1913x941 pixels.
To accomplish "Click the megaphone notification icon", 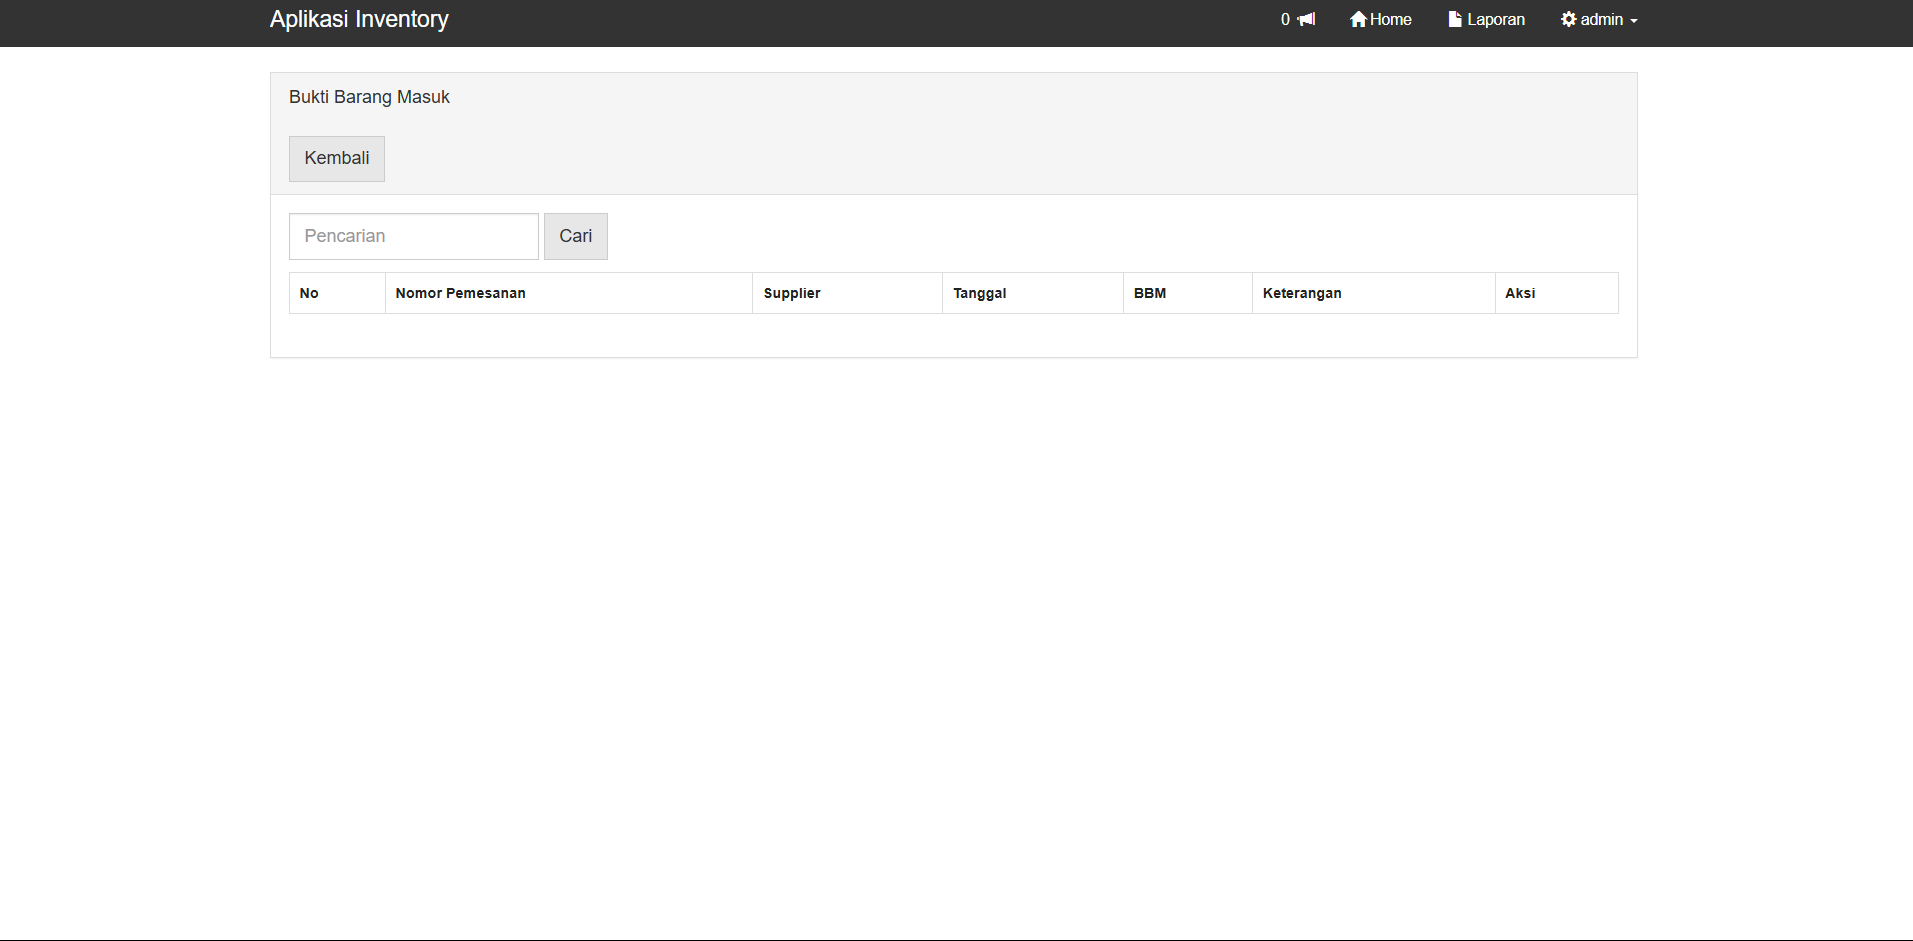I will [x=1306, y=20].
